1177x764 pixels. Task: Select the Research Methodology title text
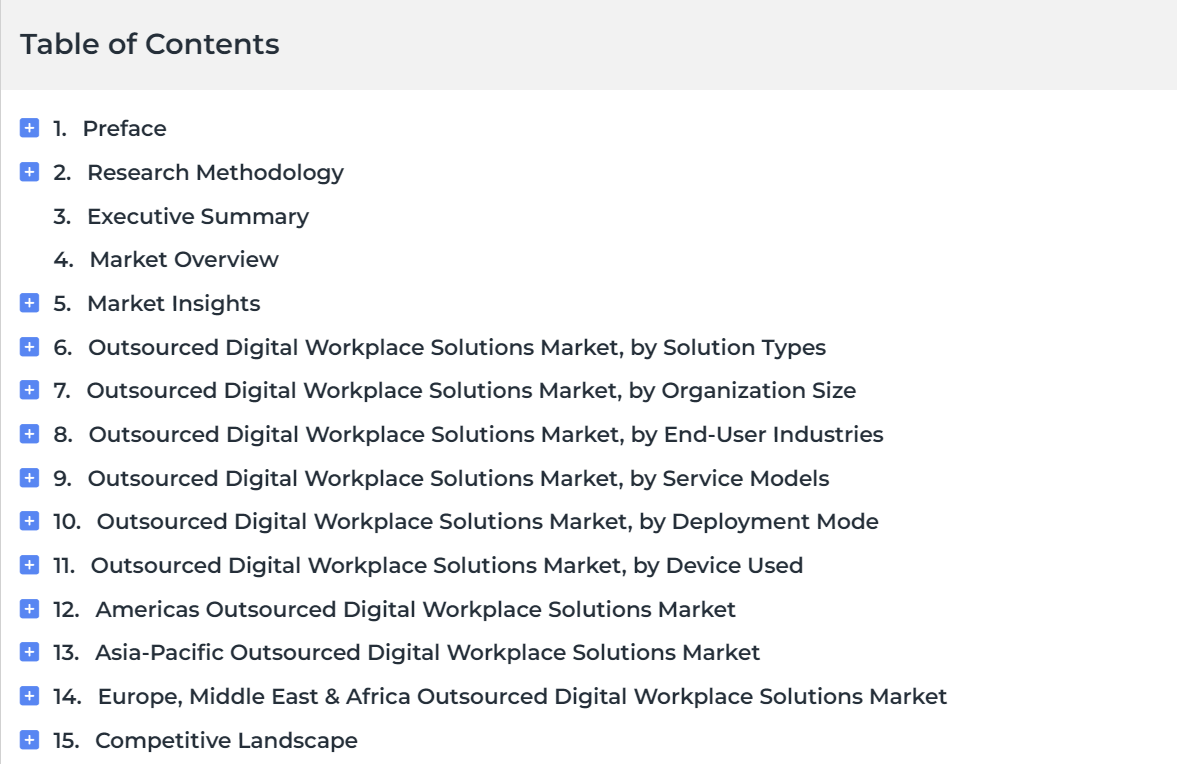[x=215, y=173]
